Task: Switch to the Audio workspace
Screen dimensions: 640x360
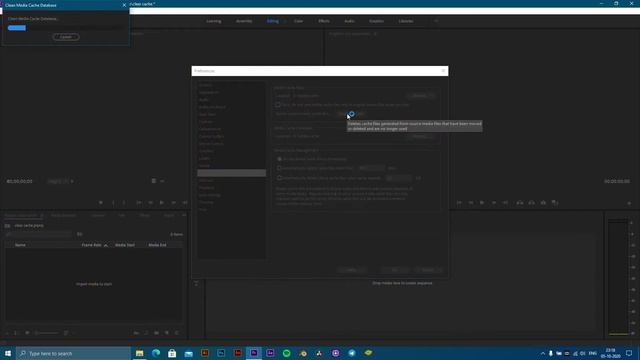Action: point(349,21)
